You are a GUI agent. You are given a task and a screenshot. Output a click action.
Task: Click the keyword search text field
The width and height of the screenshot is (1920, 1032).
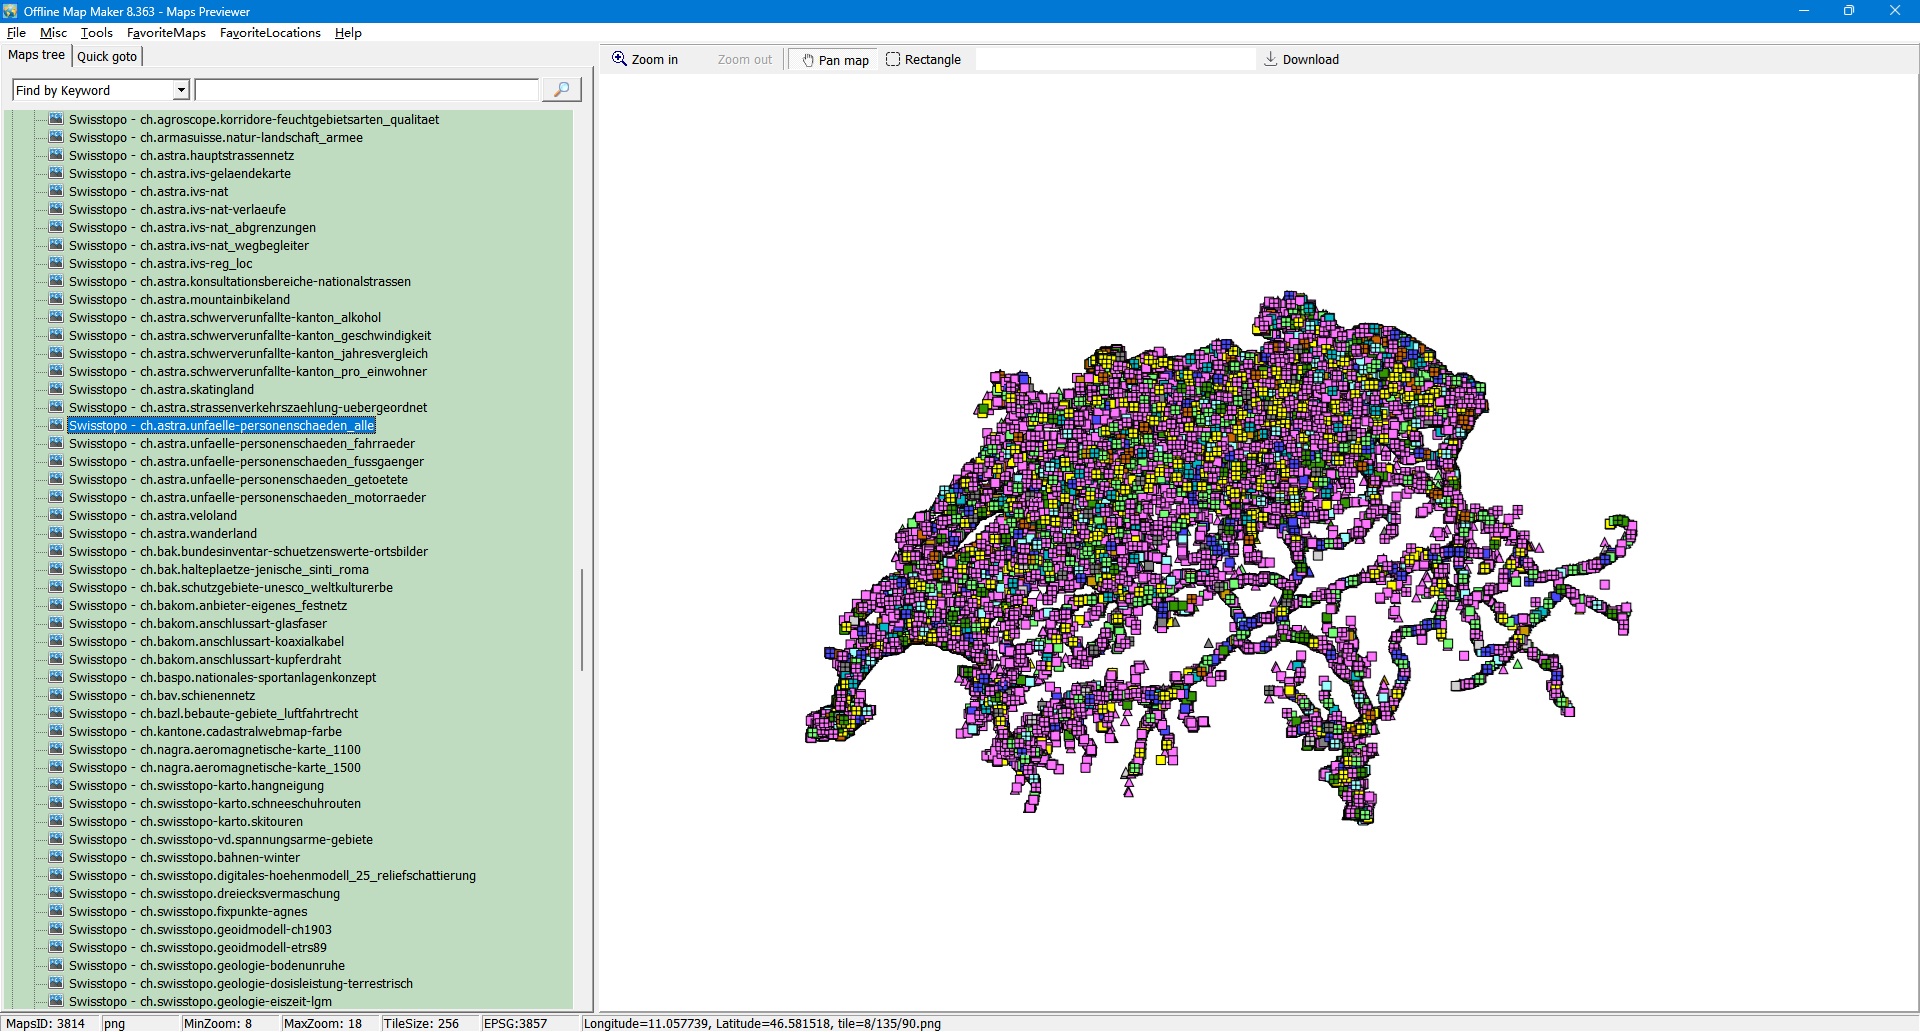point(366,91)
